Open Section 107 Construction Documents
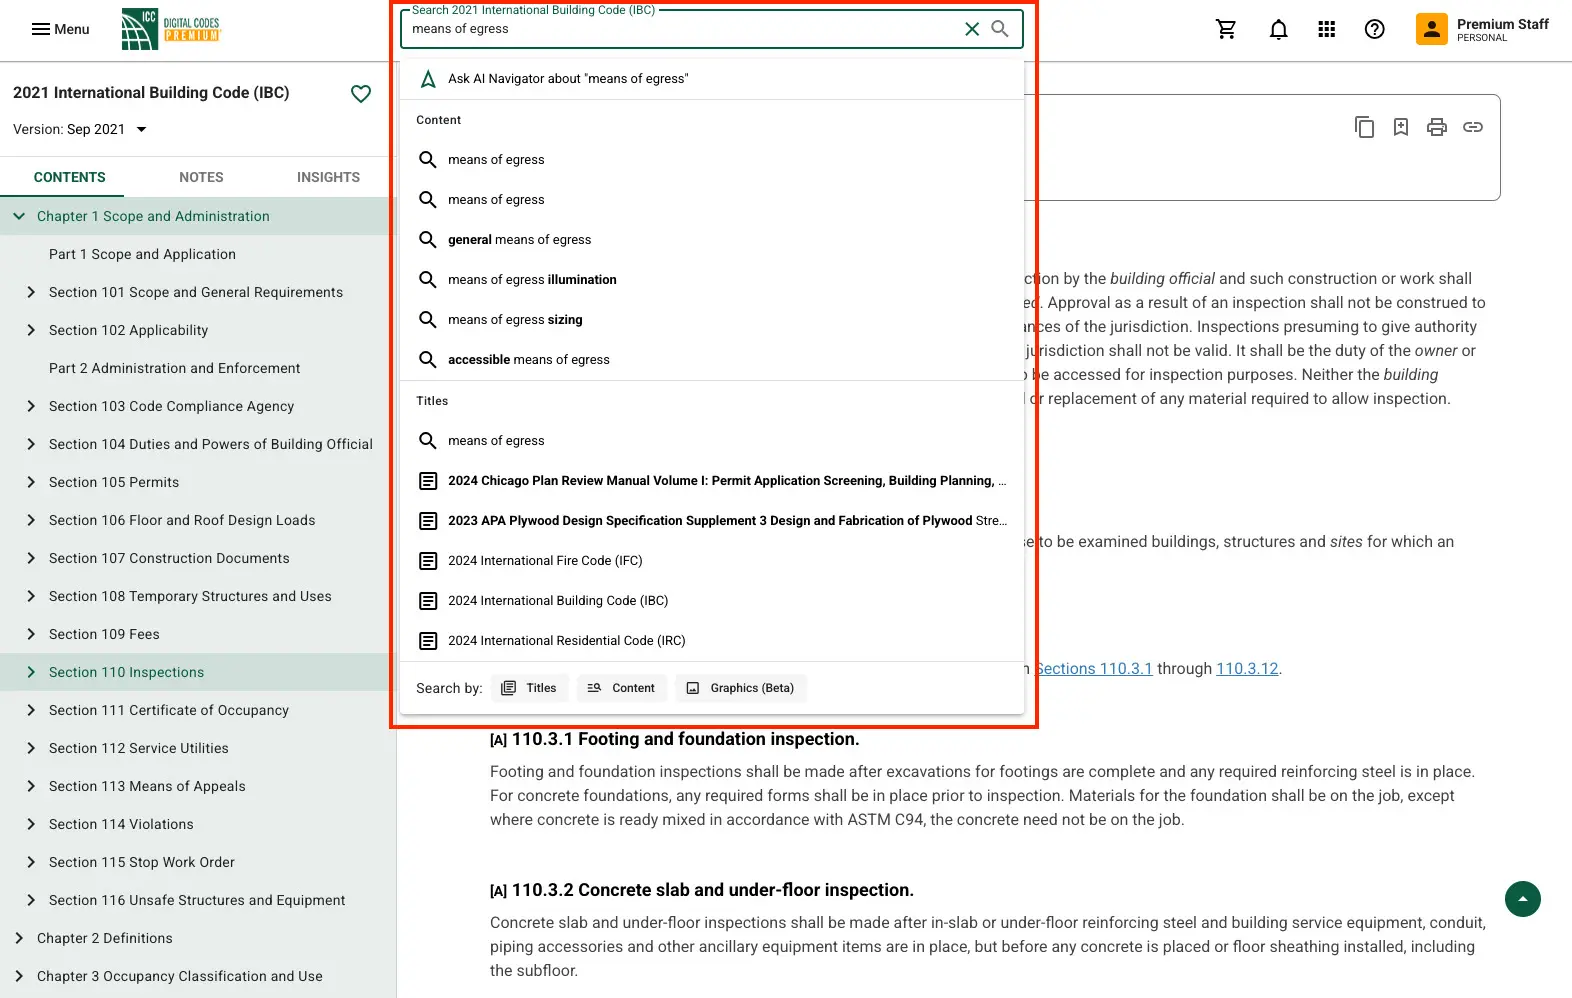 (x=169, y=558)
